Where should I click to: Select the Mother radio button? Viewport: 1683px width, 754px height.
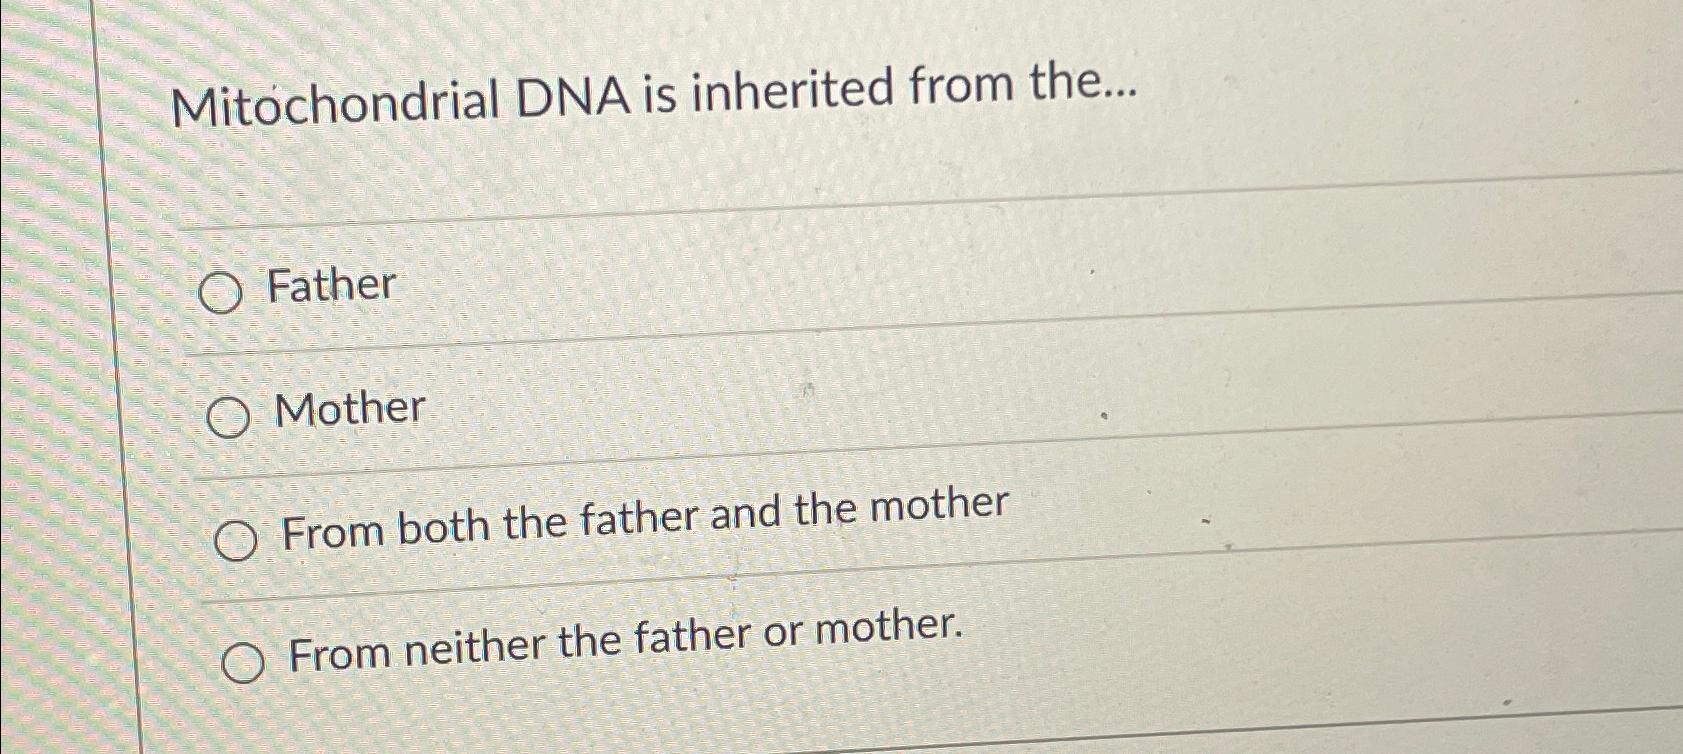click(x=229, y=419)
